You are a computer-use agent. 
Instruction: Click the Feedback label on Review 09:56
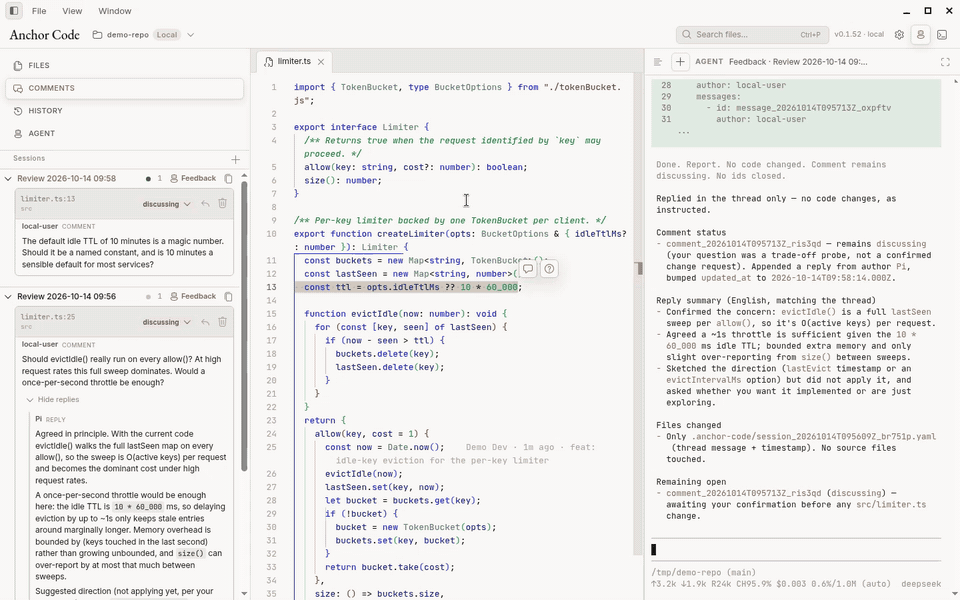(198, 297)
